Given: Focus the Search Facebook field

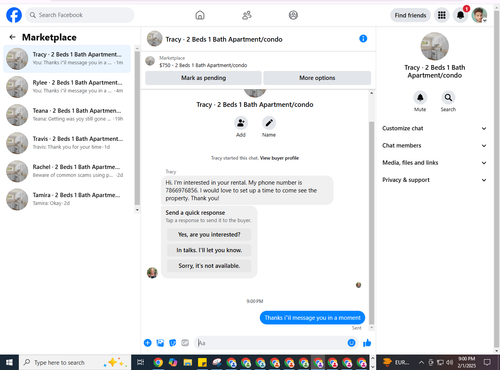Looking at the screenshot, I should (x=80, y=15).
